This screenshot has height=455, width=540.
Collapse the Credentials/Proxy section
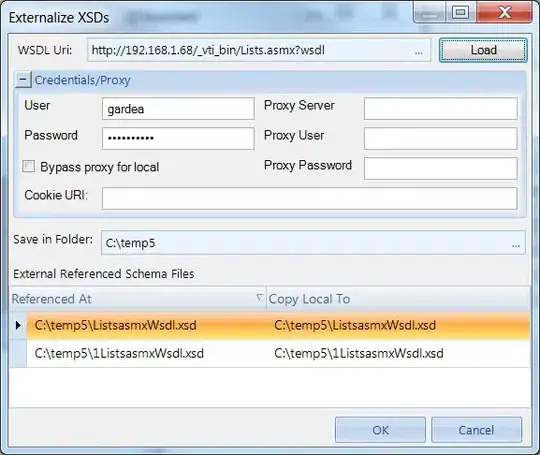(x=23, y=80)
